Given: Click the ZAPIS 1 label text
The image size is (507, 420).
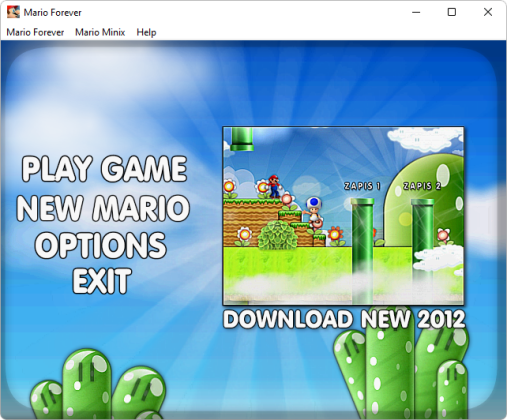Looking at the screenshot, I should click(x=362, y=186).
